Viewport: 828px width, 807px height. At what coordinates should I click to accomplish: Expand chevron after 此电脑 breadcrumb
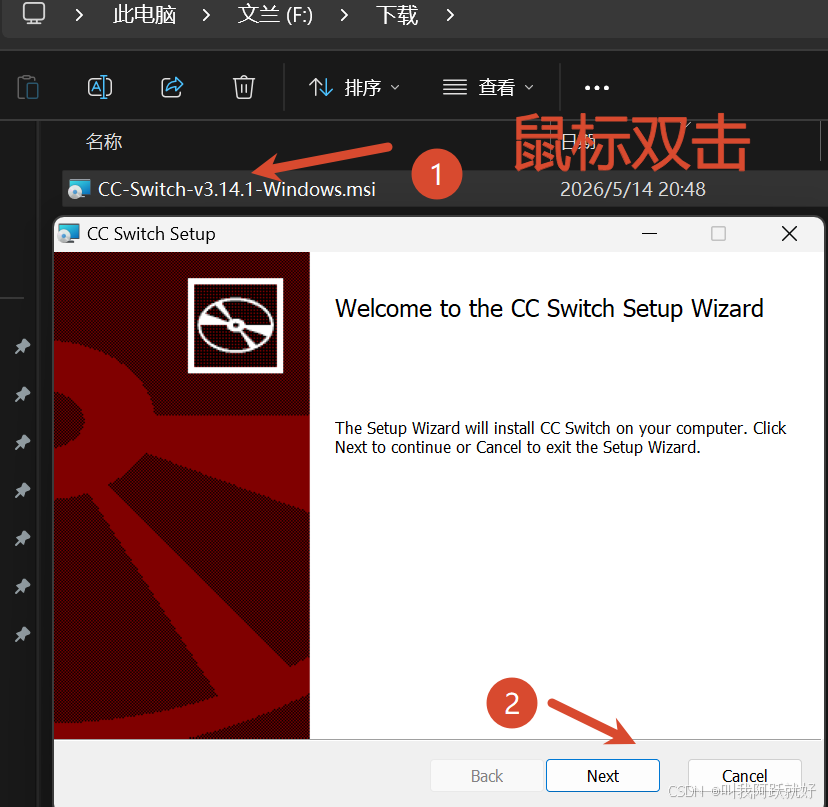pyautogui.click(x=206, y=15)
